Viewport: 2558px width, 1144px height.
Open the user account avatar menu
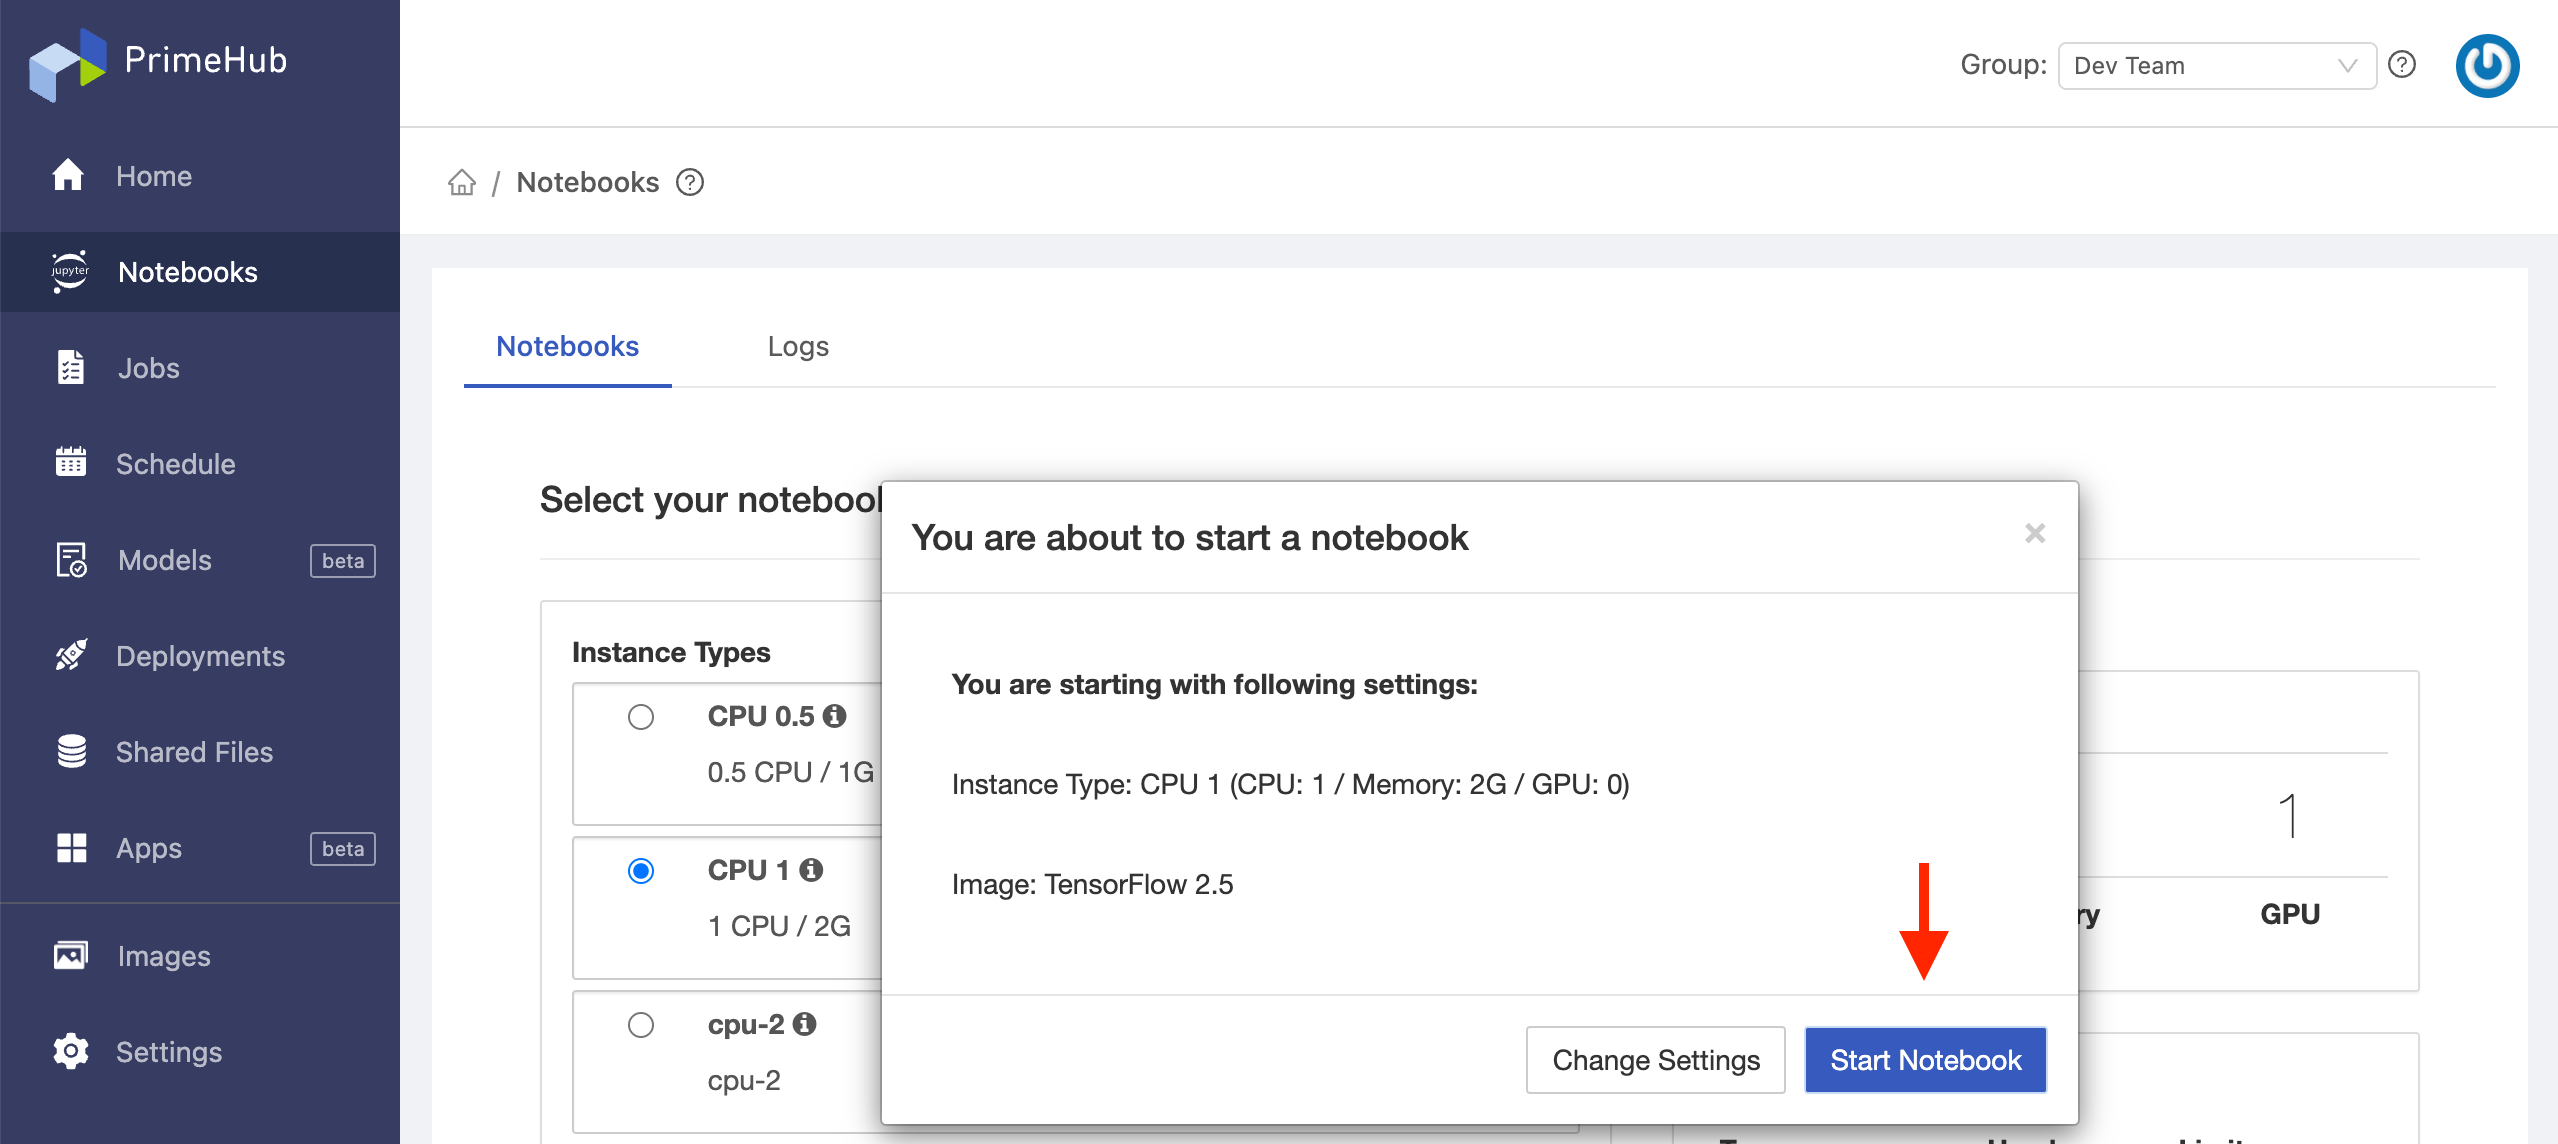[x=2487, y=65]
